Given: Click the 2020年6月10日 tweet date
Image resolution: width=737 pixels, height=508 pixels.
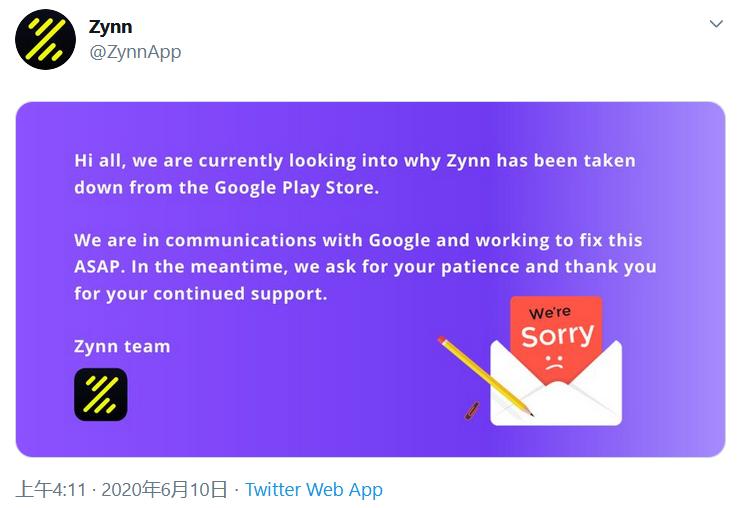Looking at the screenshot, I should click(x=164, y=490).
